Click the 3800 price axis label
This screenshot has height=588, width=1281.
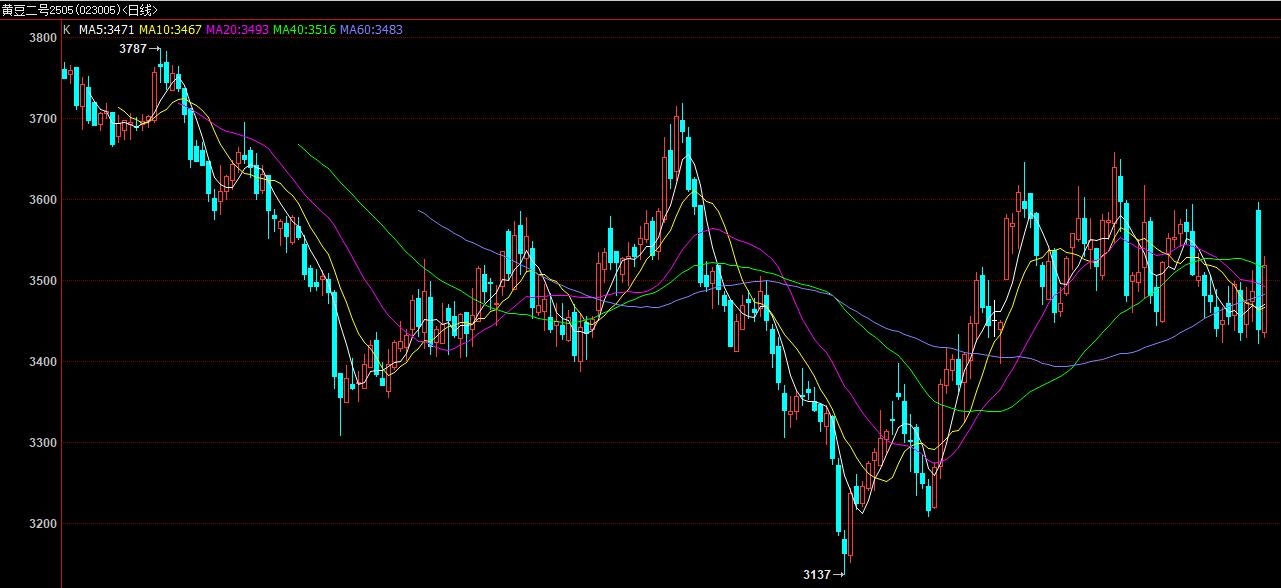(44, 38)
